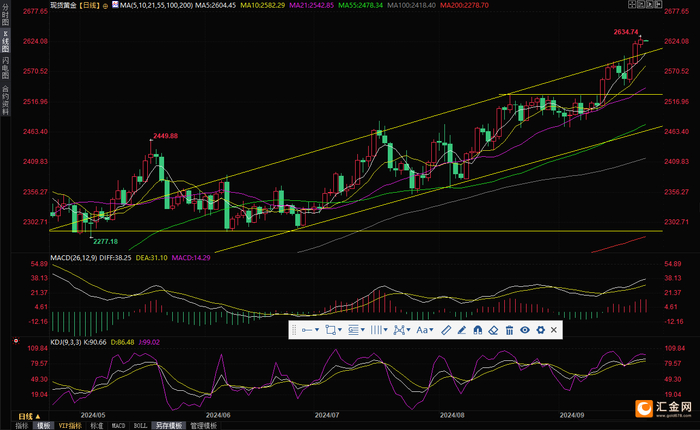The height and width of the screenshot is (430, 700).
Task: Switch to the K线图 side tab
Action: pyautogui.click(x=5, y=42)
